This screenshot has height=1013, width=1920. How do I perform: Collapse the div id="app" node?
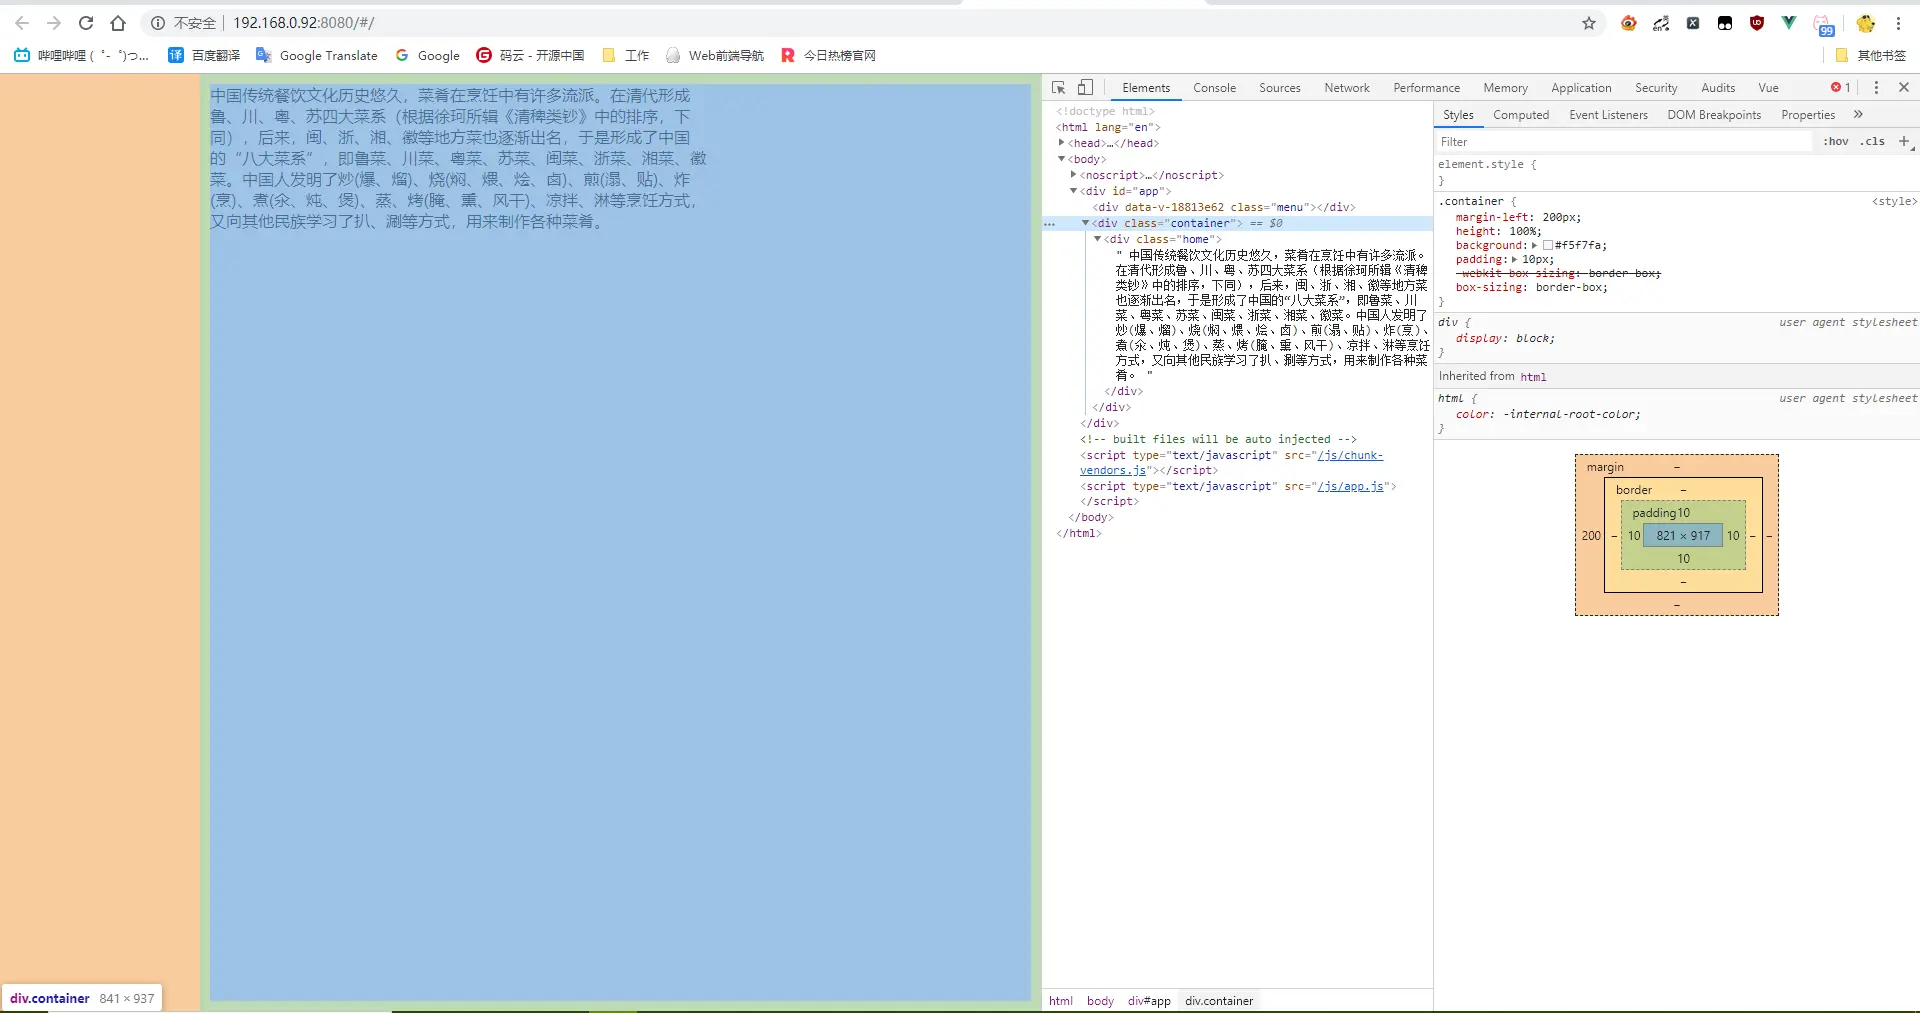click(x=1074, y=191)
